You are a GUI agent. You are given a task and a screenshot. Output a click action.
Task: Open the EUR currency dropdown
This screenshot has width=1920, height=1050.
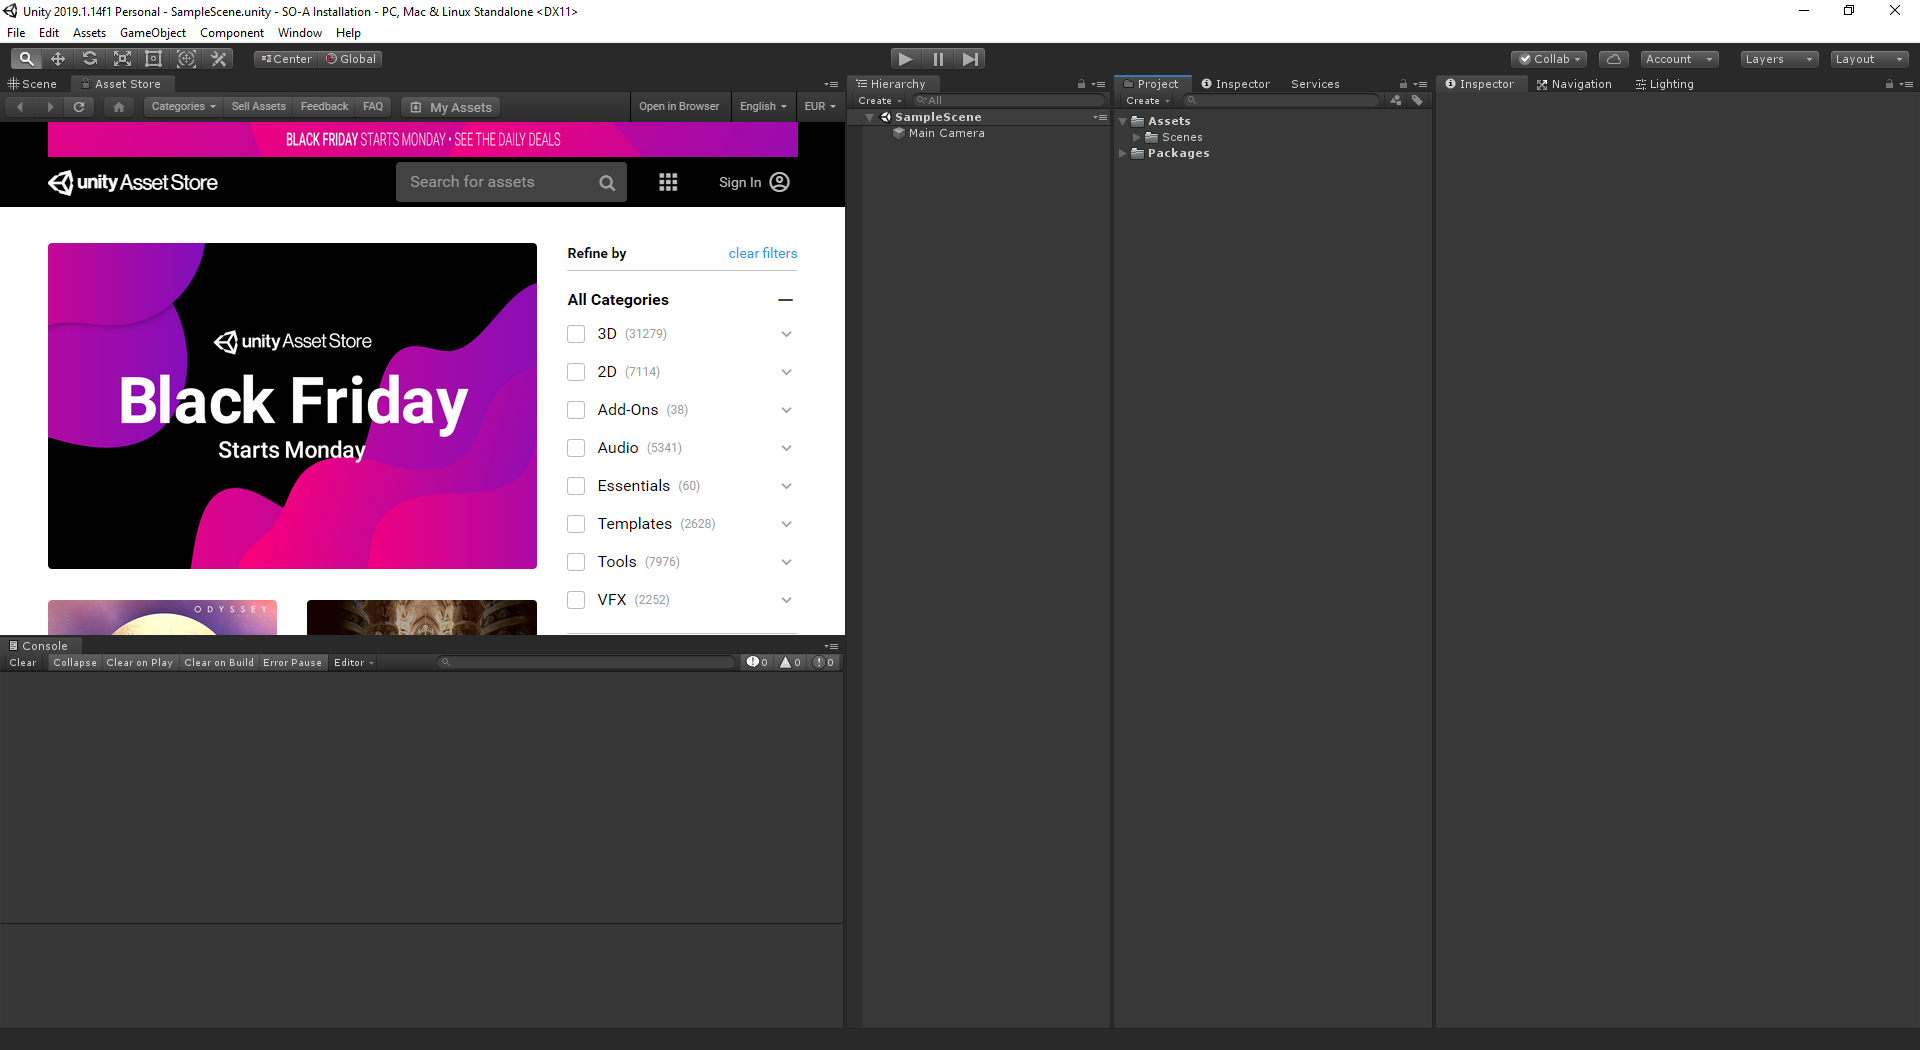pyautogui.click(x=820, y=106)
